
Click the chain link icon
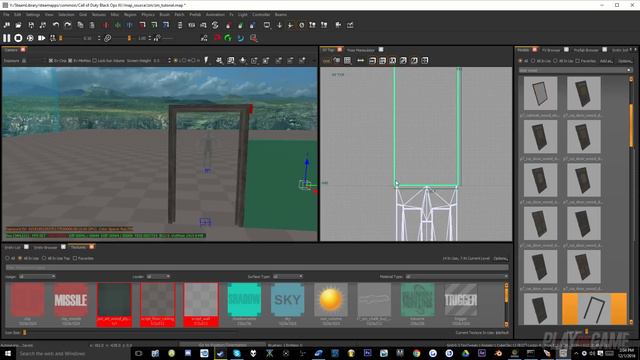coord(107,38)
